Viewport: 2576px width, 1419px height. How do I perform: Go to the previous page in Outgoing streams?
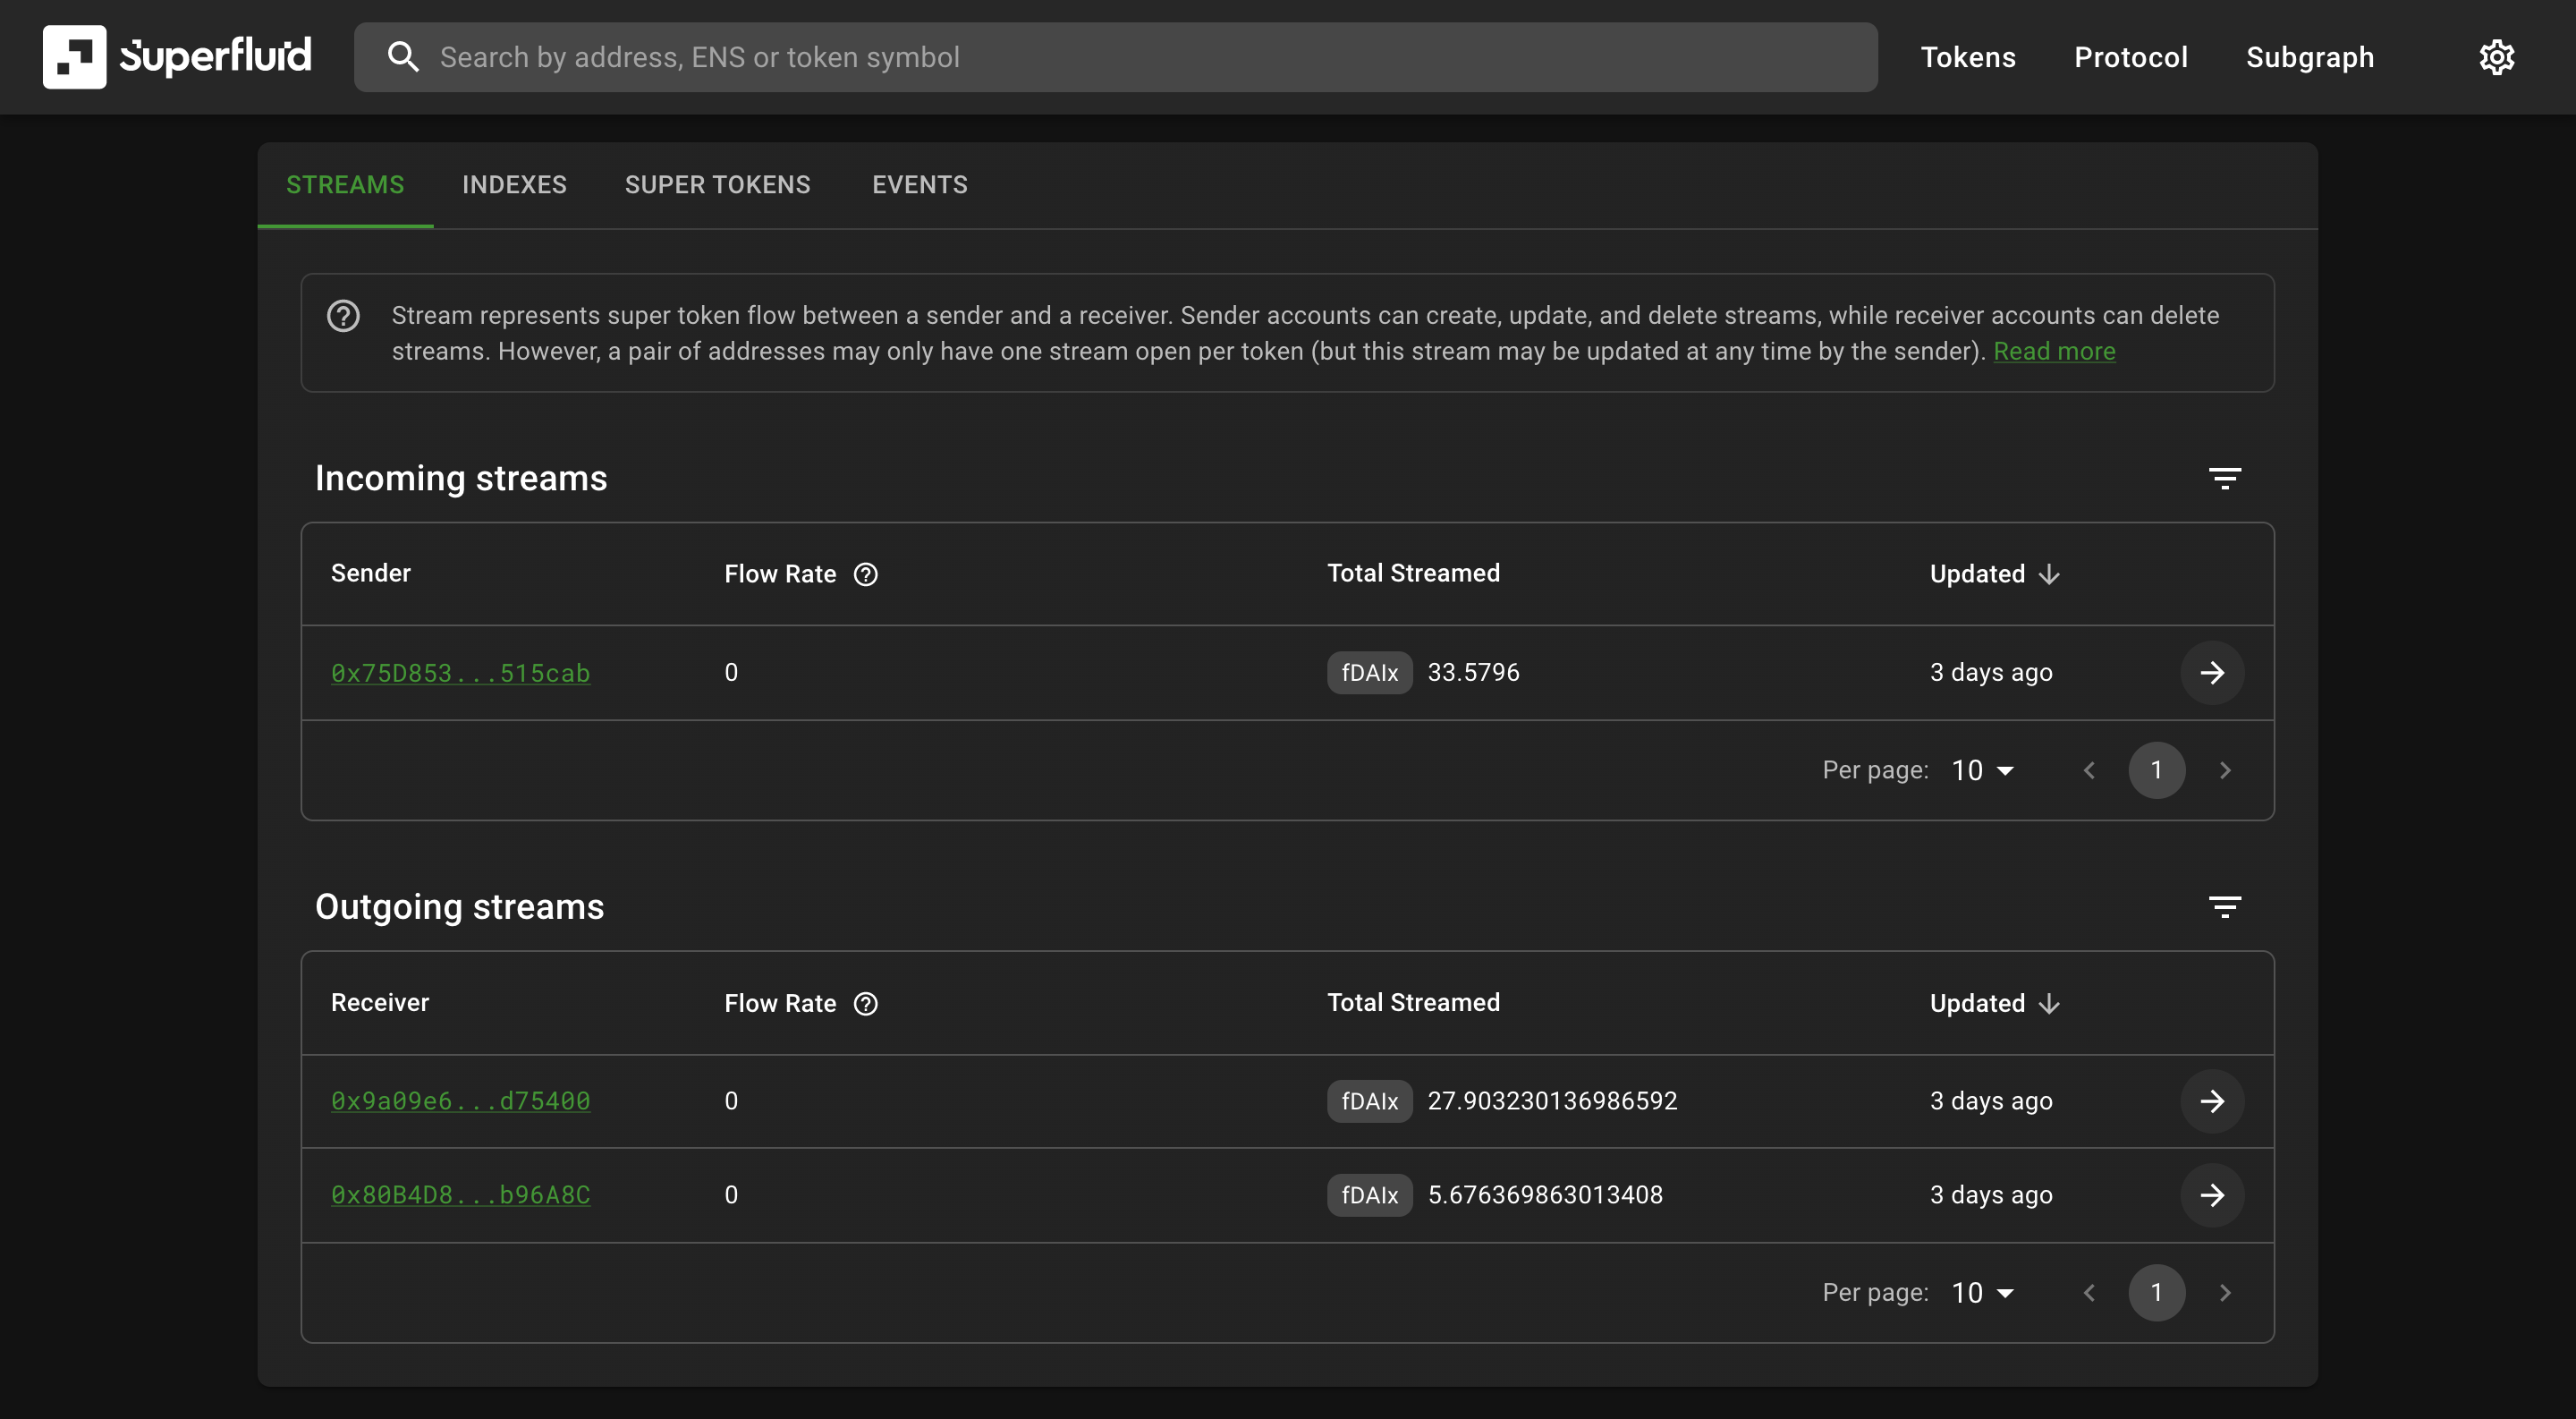pyautogui.click(x=2089, y=1292)
